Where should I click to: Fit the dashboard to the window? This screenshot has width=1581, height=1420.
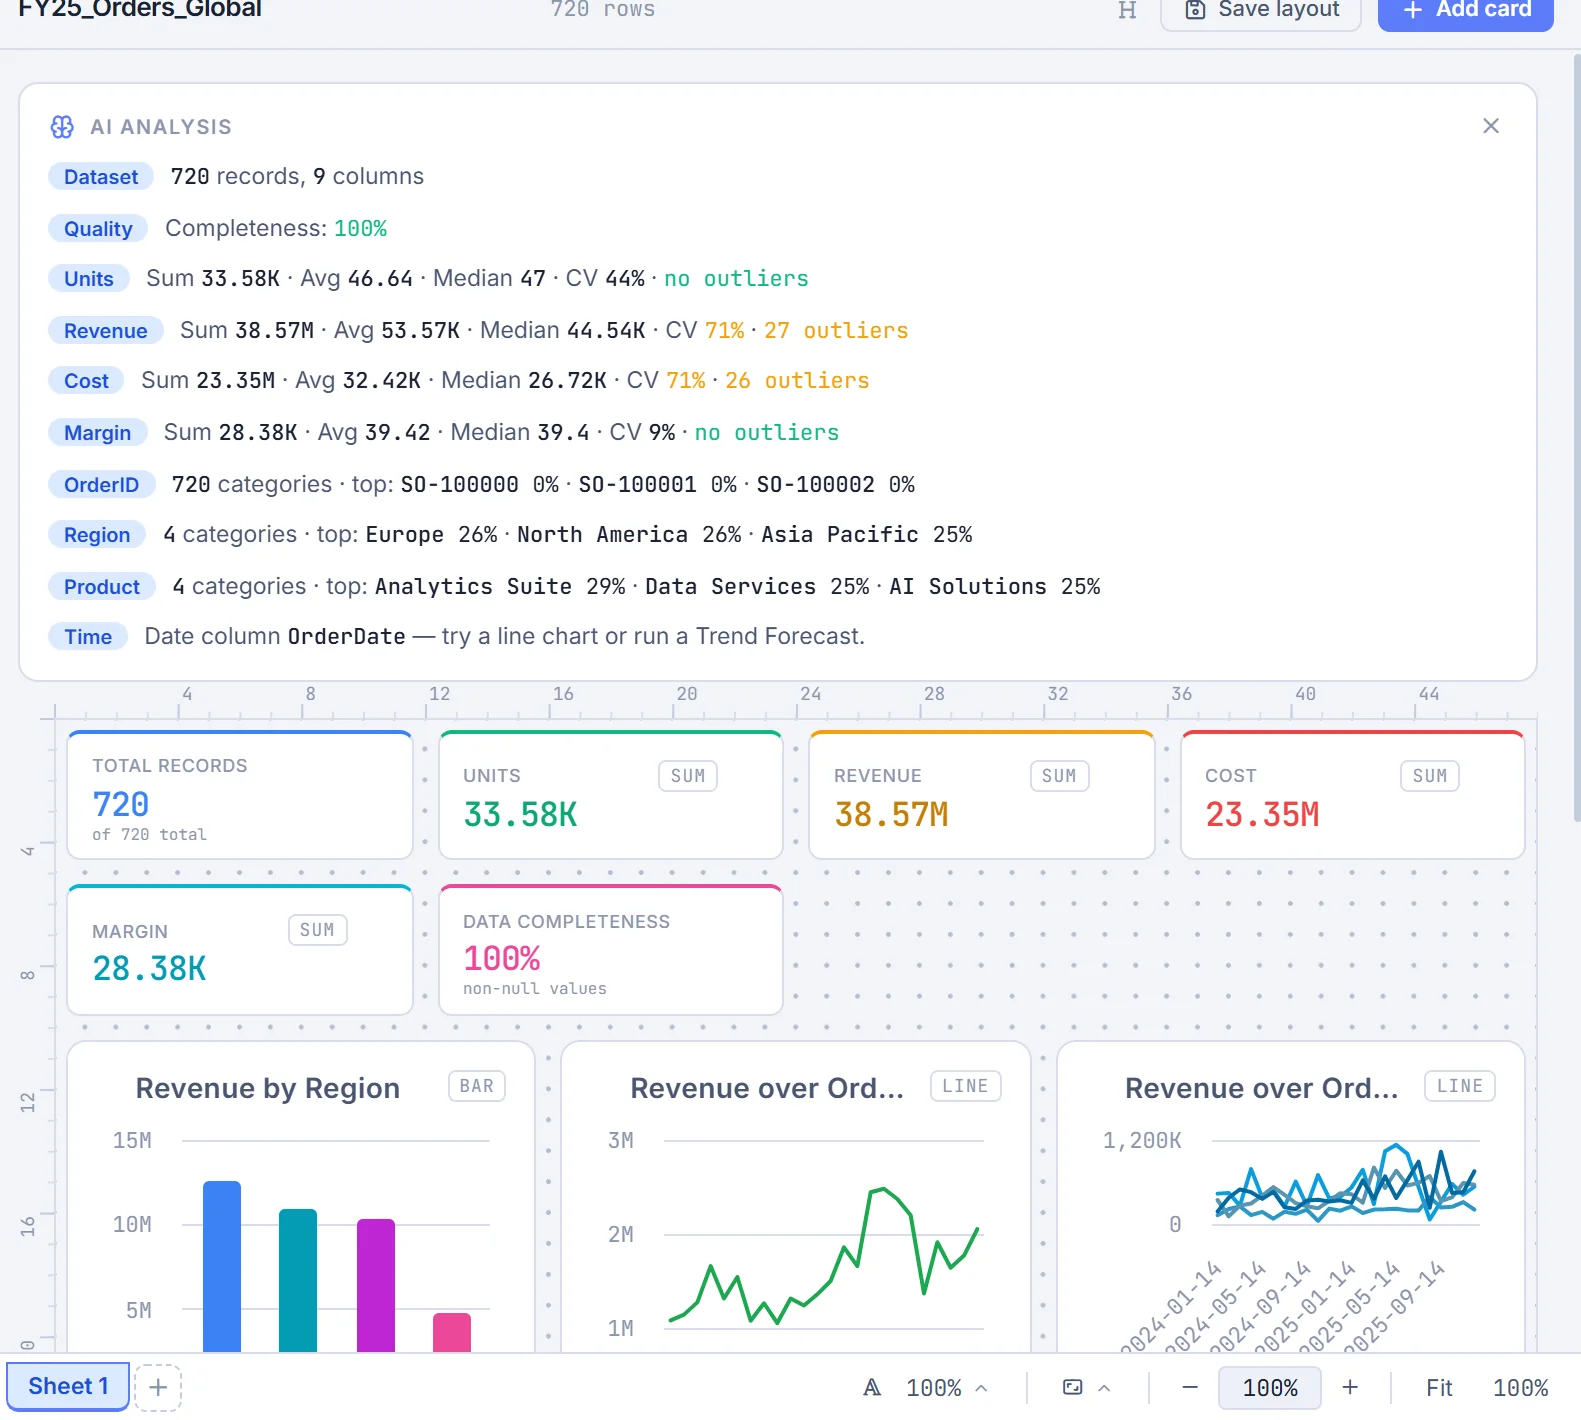tap(1439, 1388)
